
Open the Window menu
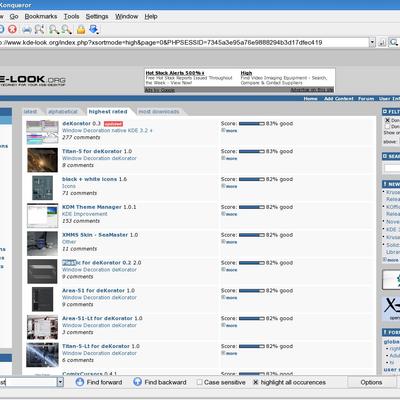click(x=126, y=16)
